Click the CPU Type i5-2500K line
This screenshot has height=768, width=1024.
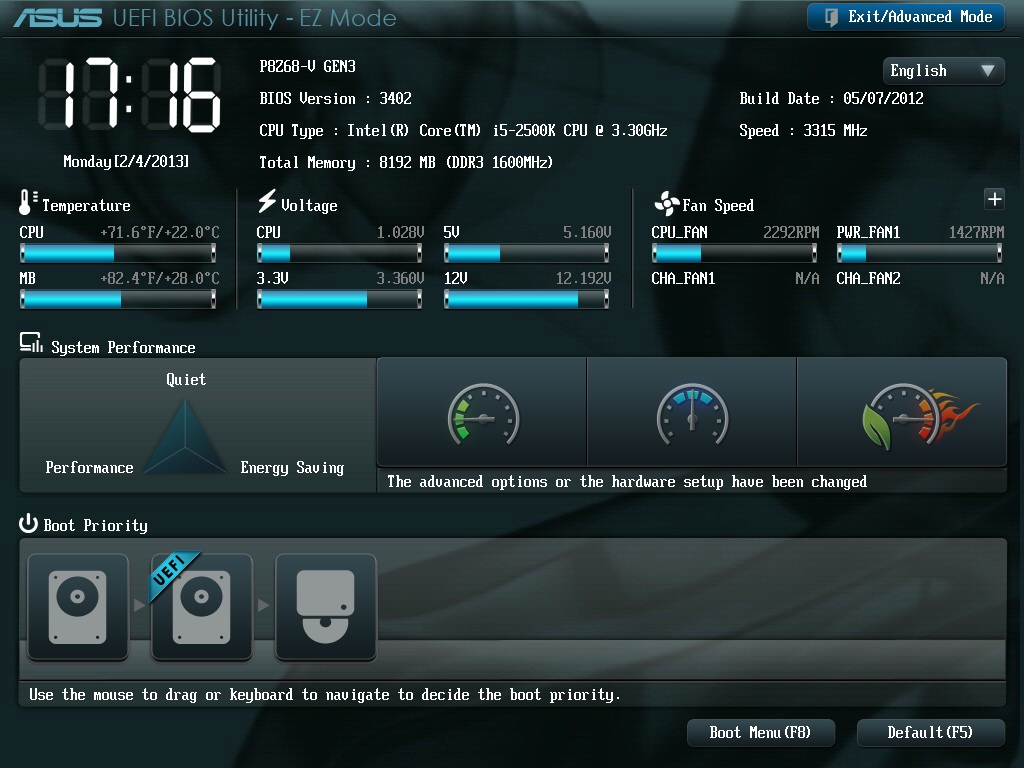(x=463, y=131)
